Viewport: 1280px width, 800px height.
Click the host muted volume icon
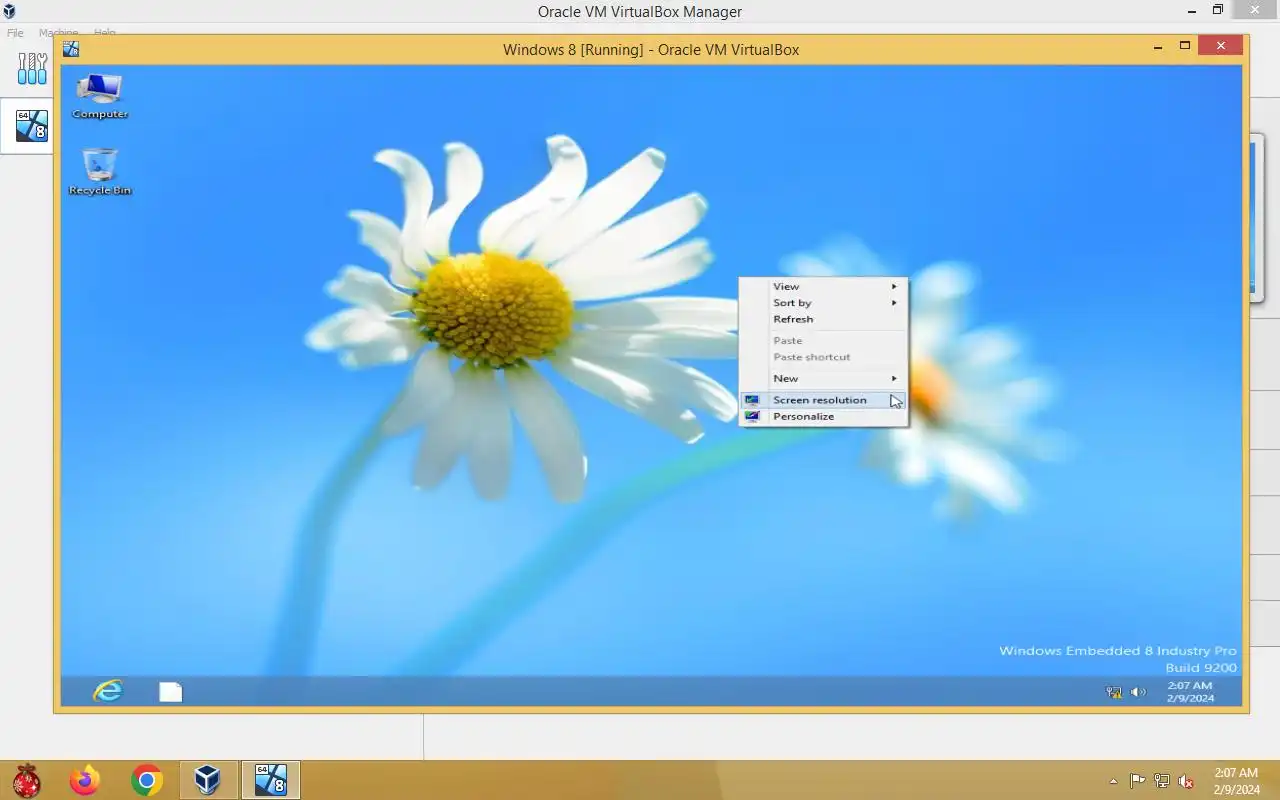tap(1186, 781)
